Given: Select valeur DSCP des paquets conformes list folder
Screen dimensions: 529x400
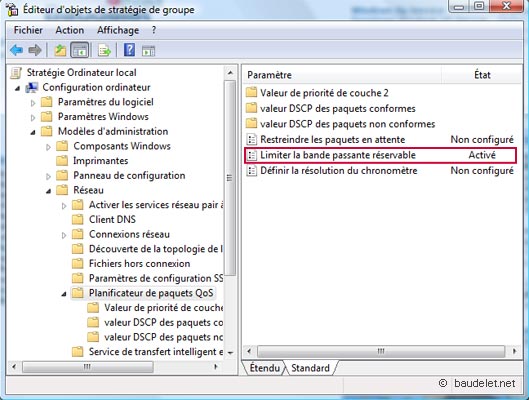Looking at the screenshot, I should [x=338, y=108].
